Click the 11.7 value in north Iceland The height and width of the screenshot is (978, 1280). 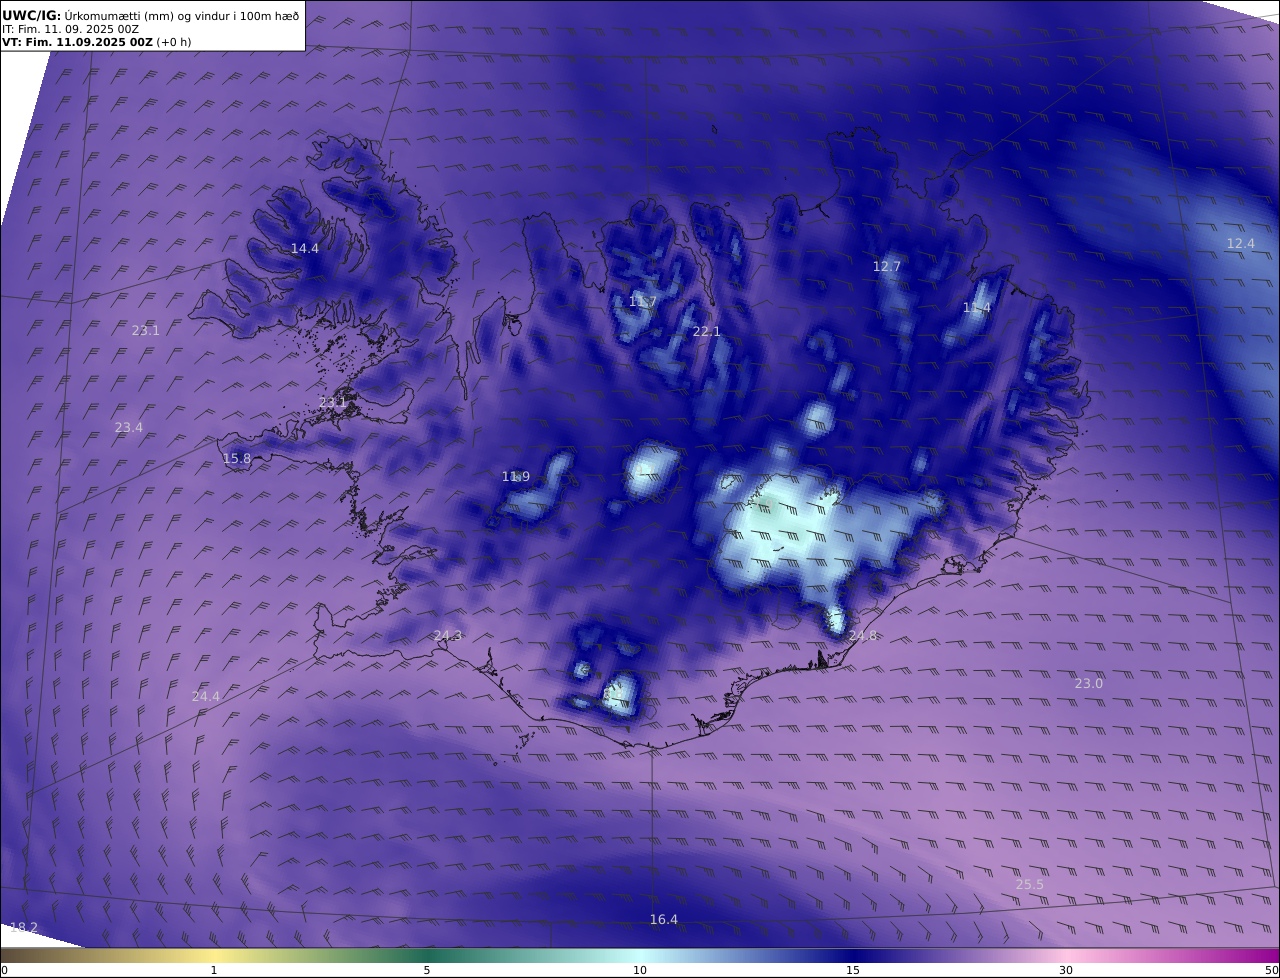click(x=643, y=301)
